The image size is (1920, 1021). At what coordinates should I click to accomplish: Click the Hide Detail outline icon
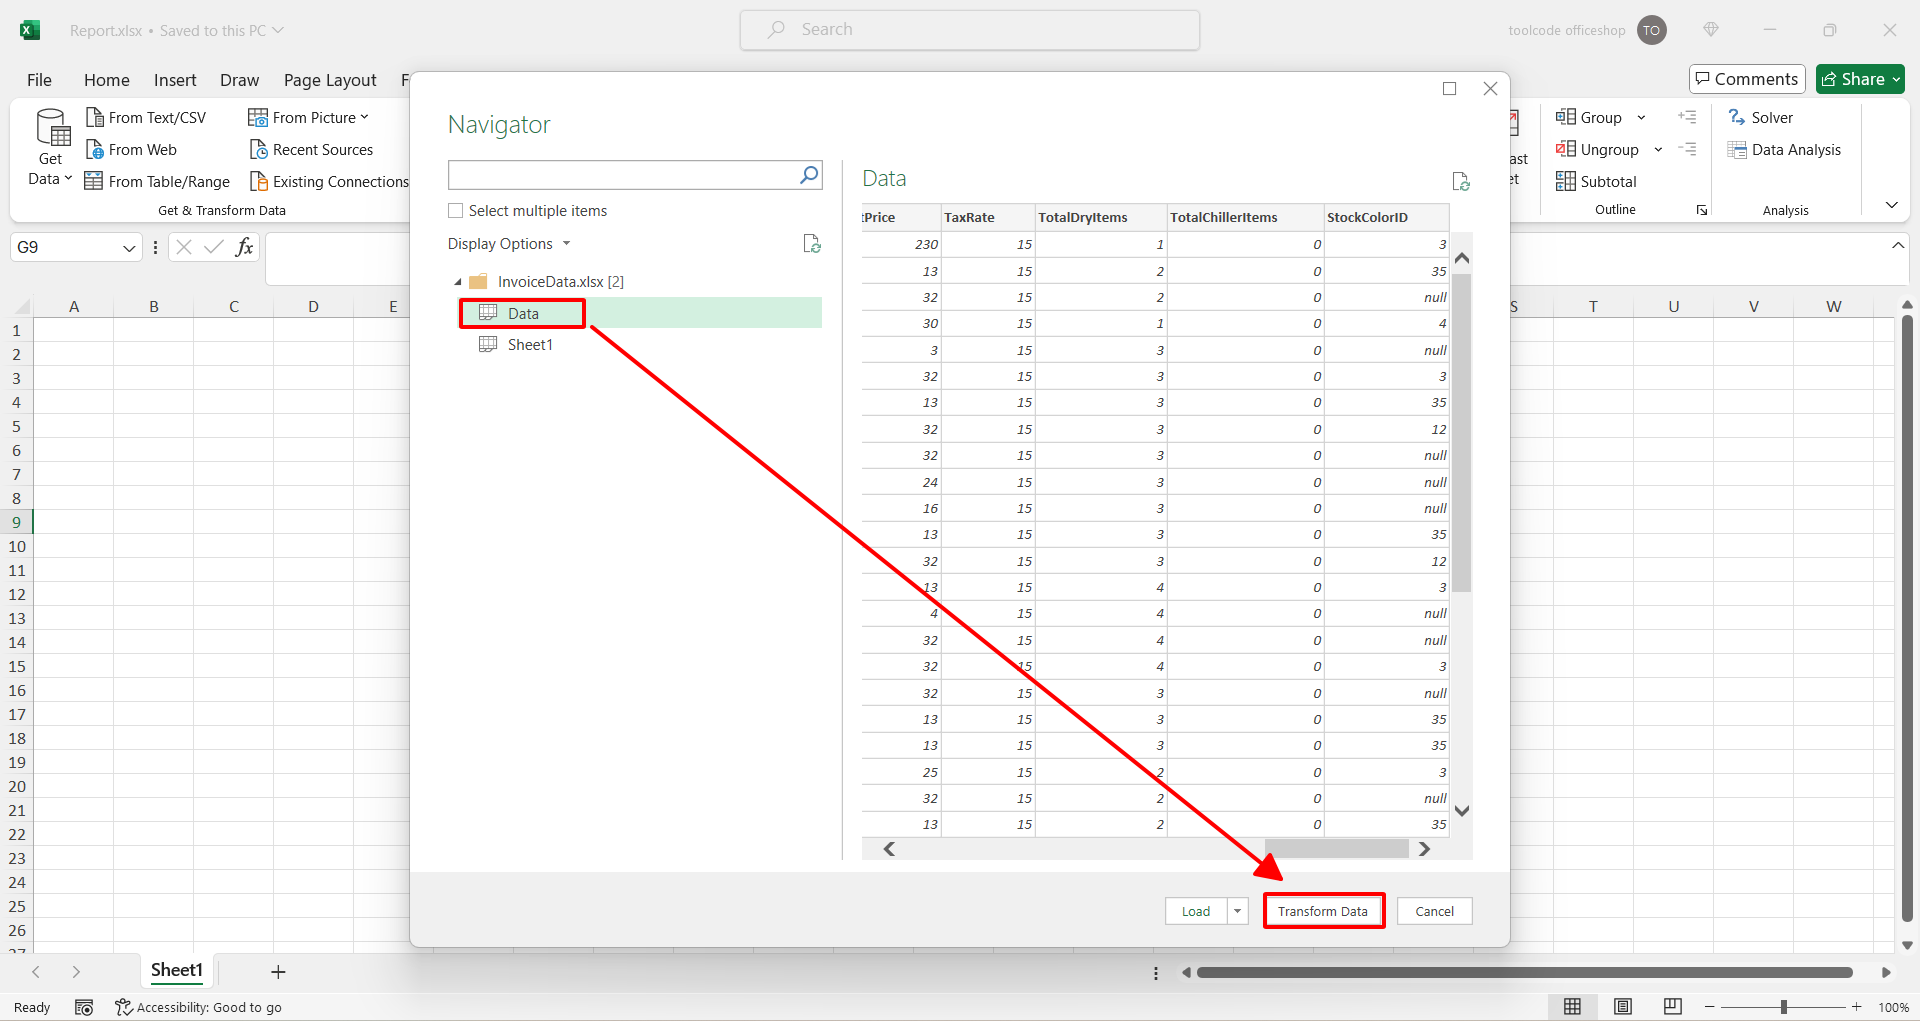point(1688,149)
